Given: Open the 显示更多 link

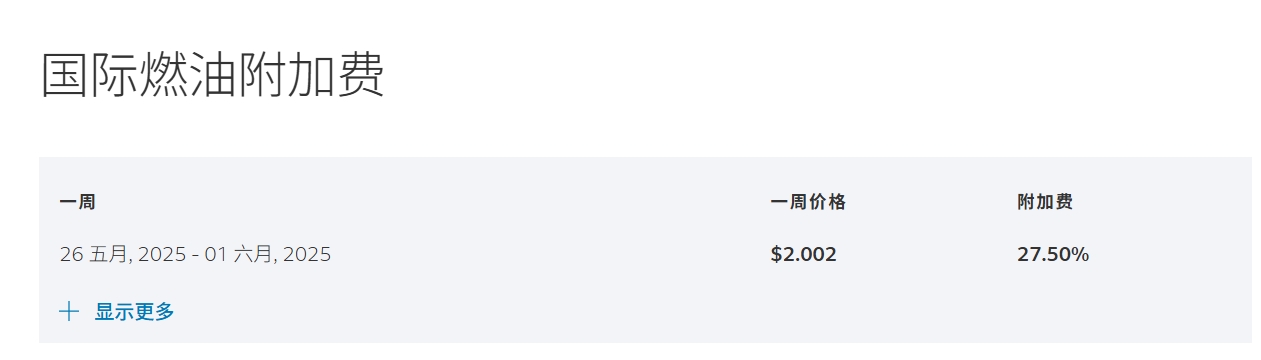Looking at the screenshot, I should (134, 312).
